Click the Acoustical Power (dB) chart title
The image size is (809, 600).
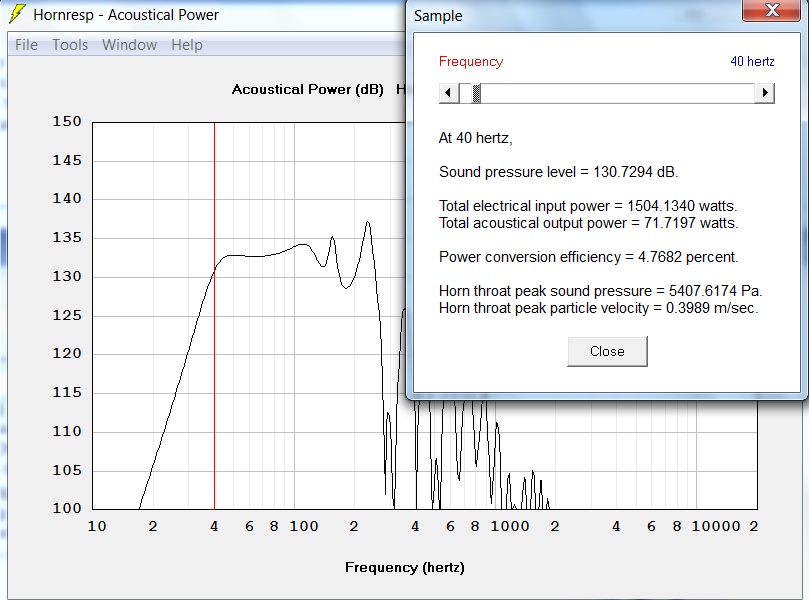[308, 89]
